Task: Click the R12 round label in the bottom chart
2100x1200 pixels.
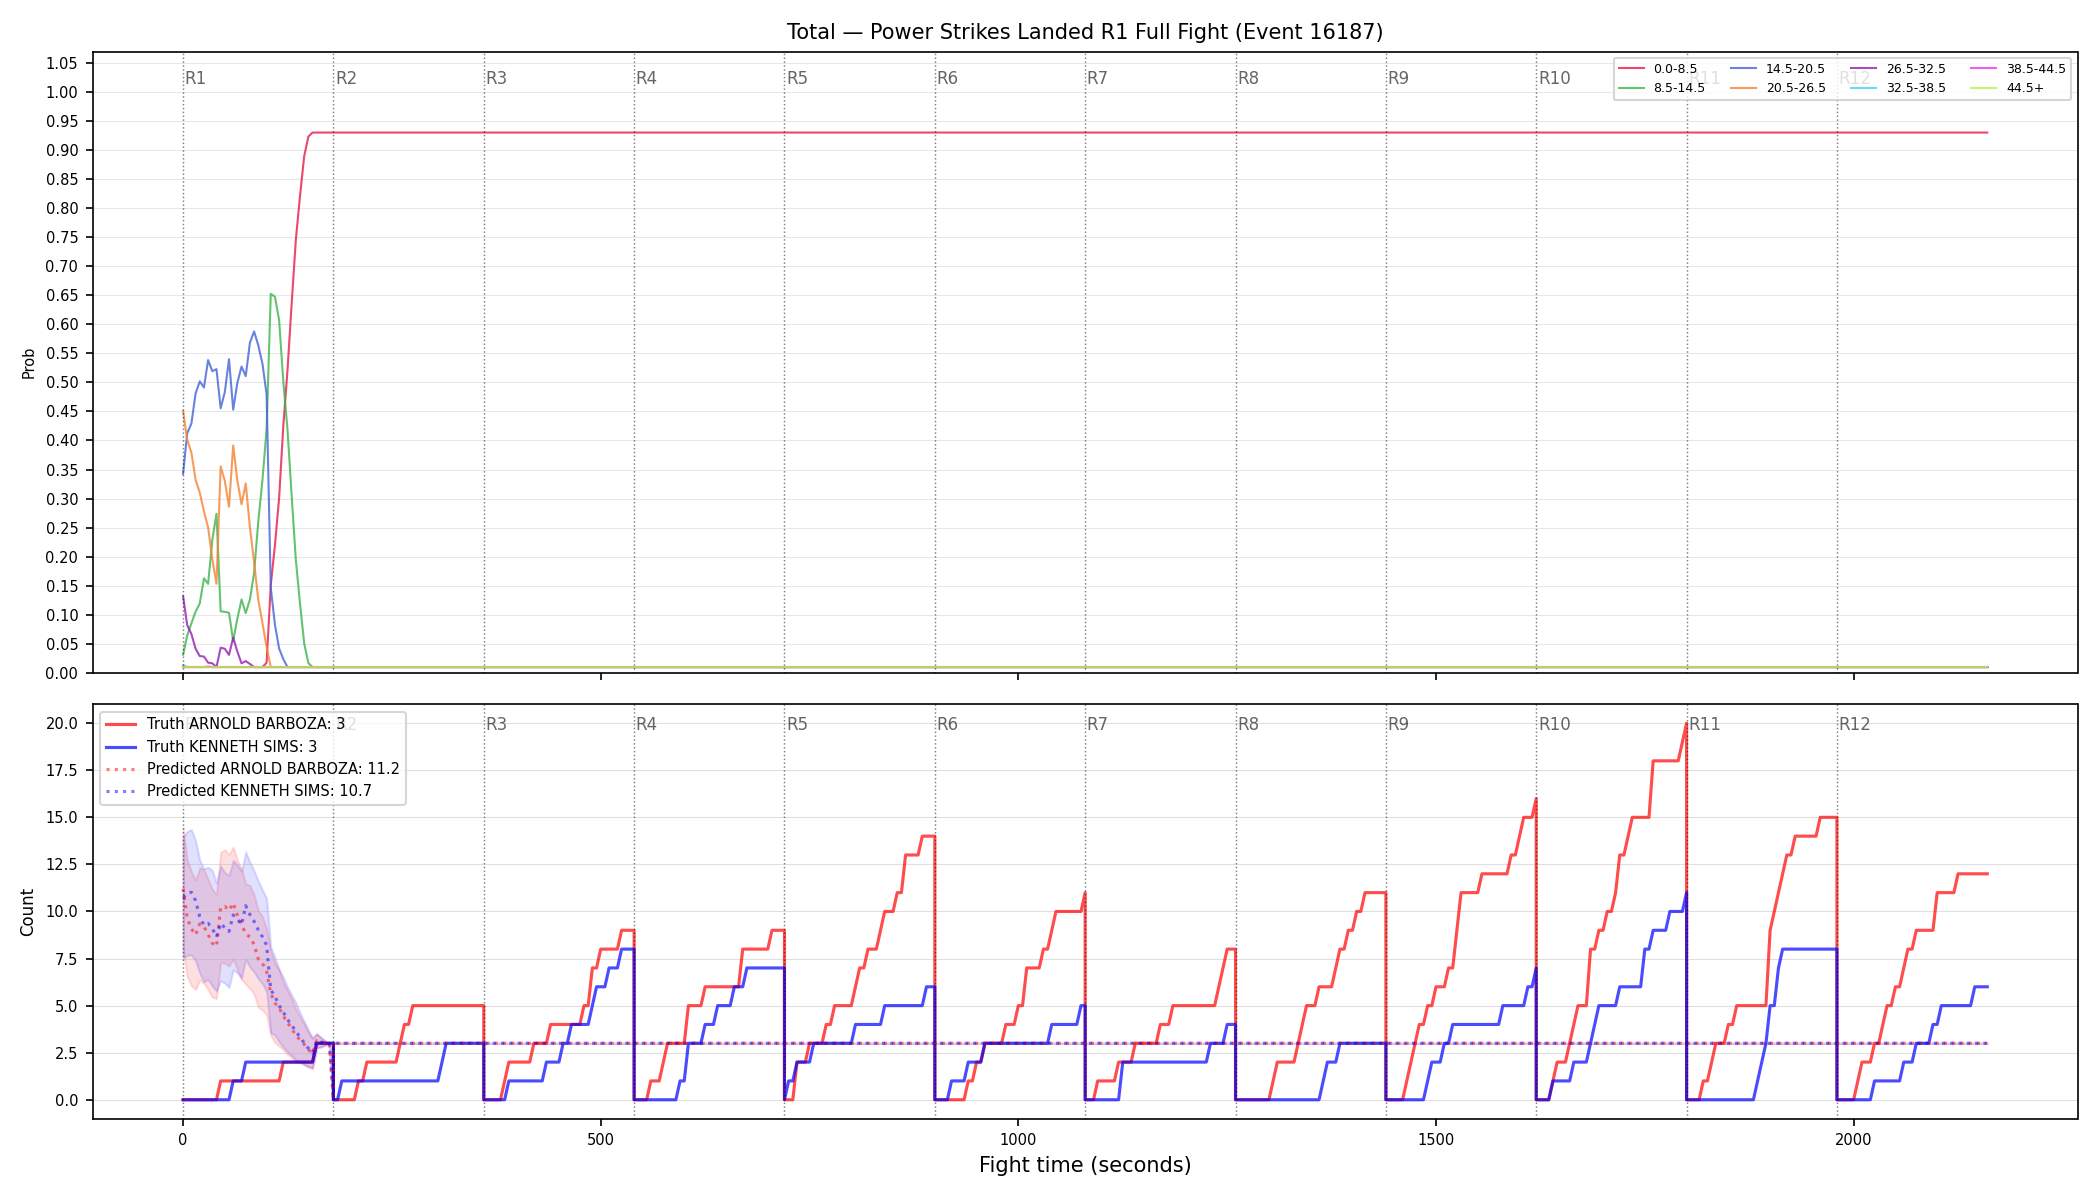Action: tap(1855, 724)
